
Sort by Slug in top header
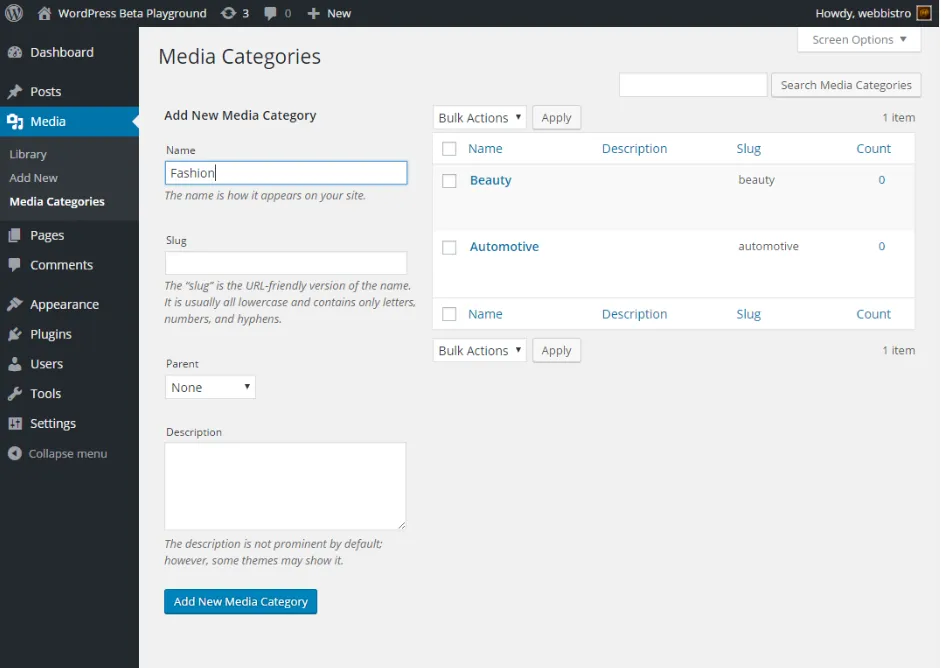748,149
